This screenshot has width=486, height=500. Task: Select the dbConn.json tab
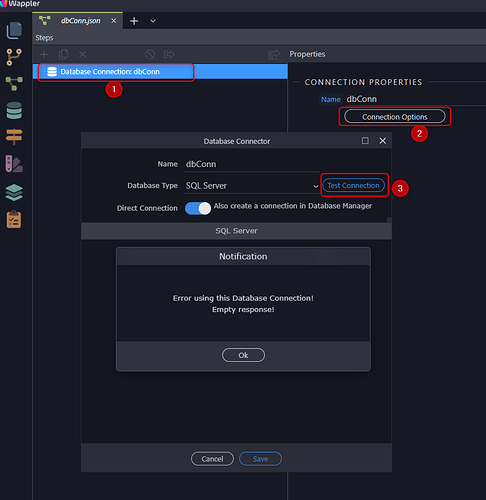[78, 21]
